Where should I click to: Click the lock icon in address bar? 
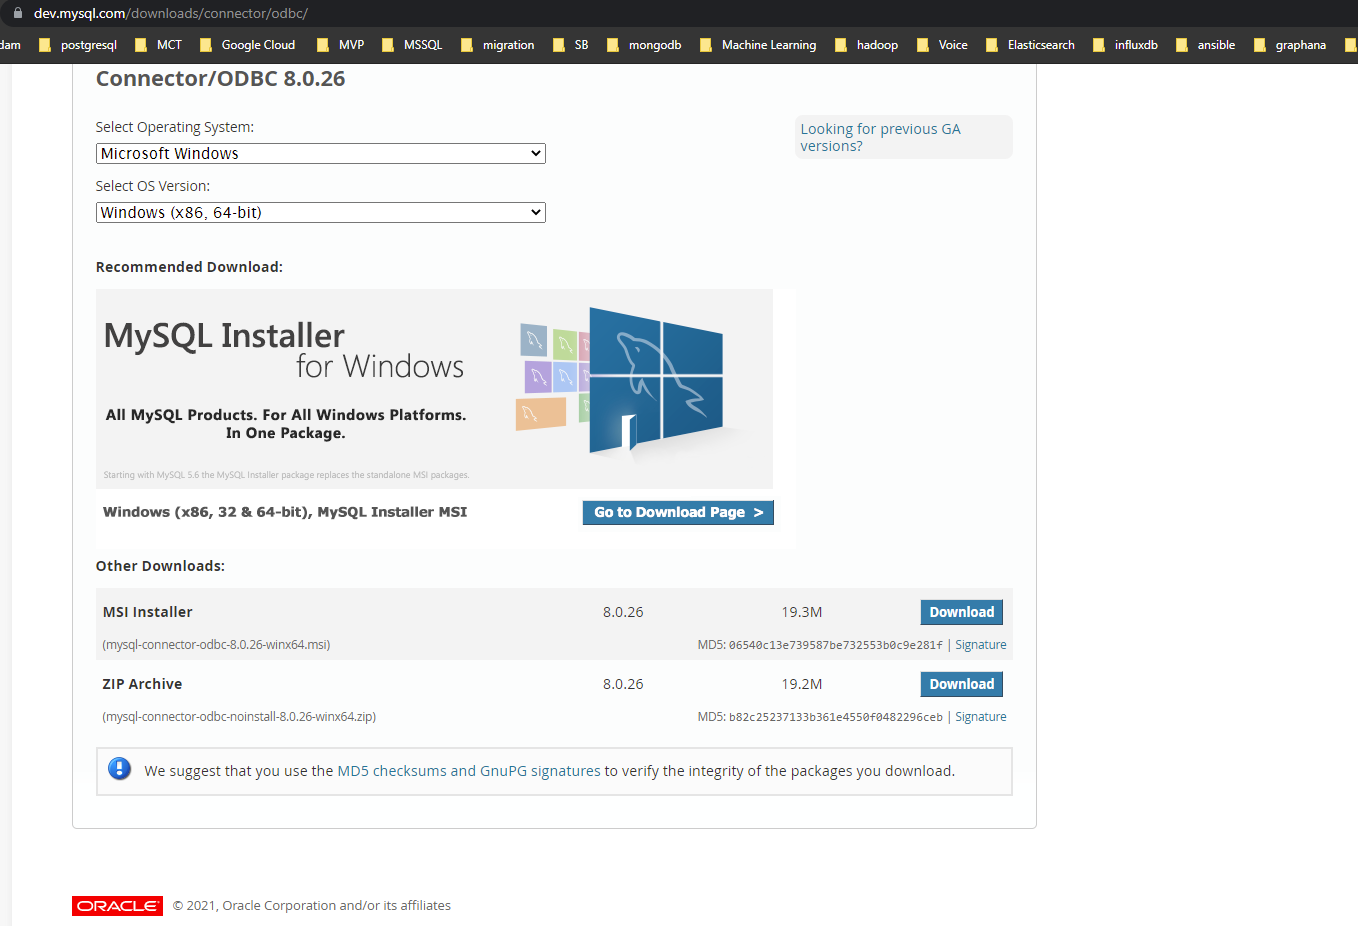(x=17, y=13)
